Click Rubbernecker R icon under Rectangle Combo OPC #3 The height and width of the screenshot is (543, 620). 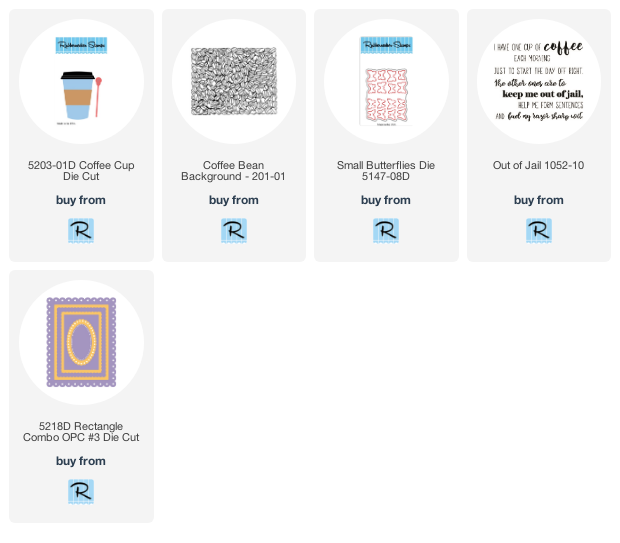(x=81, y=492)
